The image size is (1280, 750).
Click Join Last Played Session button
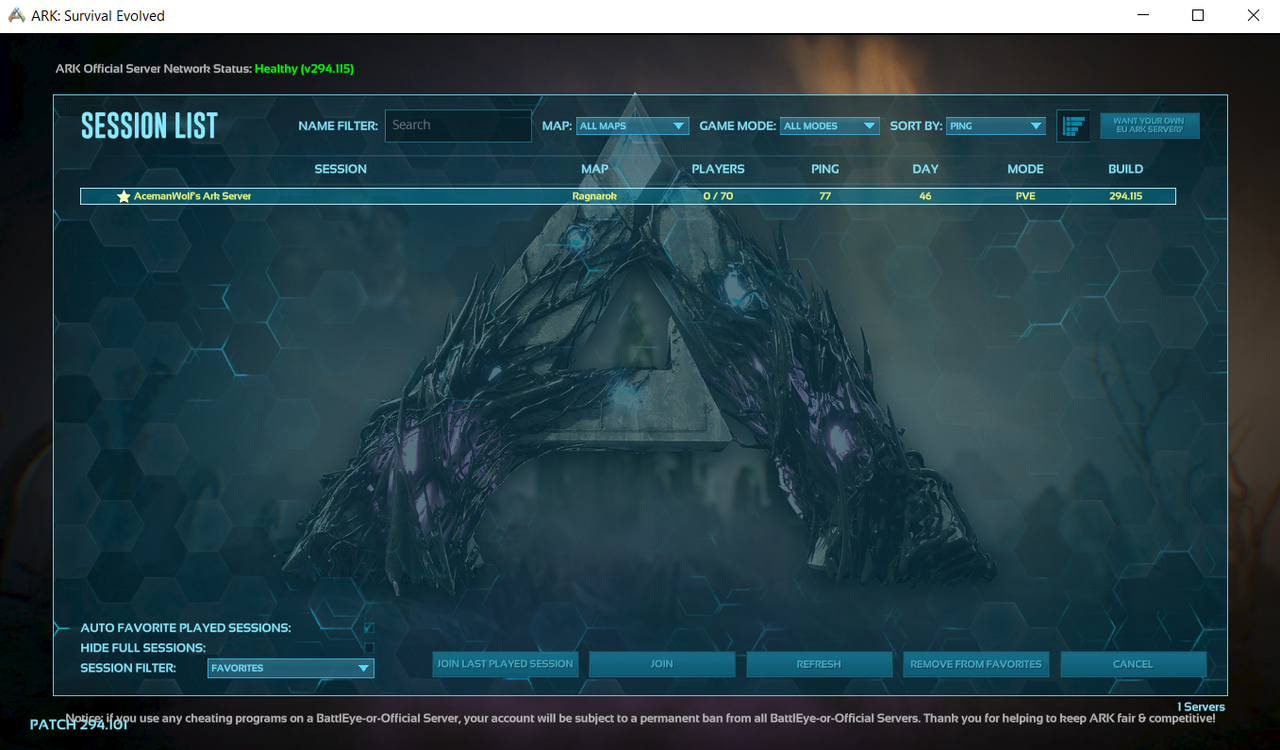[505, 664]
